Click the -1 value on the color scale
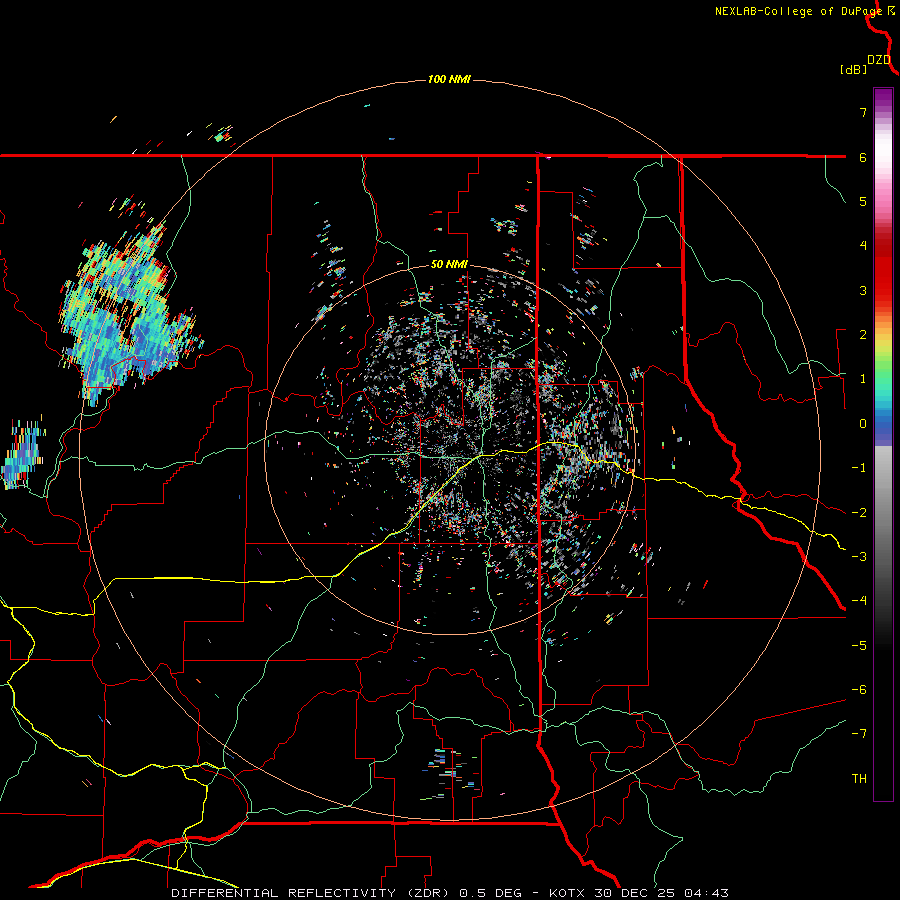Viewport: 900px width, 900px height. point(859,468)
